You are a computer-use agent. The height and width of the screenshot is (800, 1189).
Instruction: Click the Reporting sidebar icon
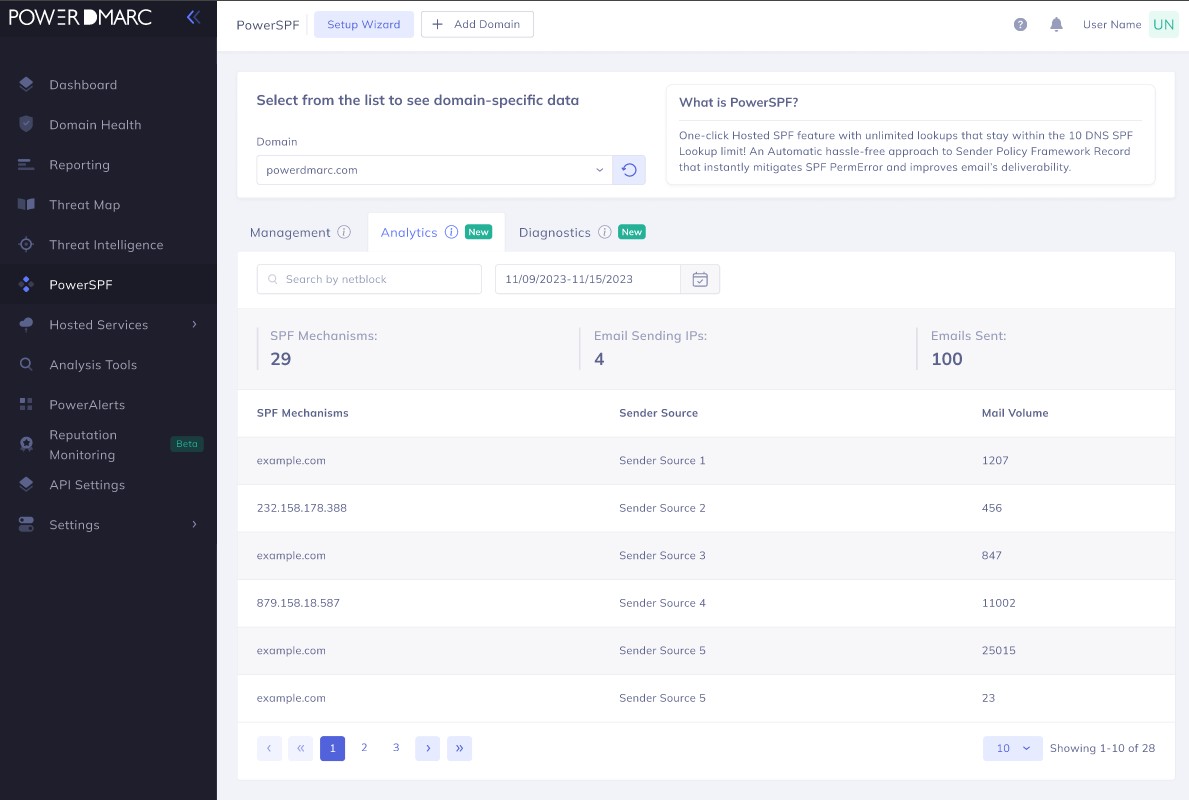[26, 165]
